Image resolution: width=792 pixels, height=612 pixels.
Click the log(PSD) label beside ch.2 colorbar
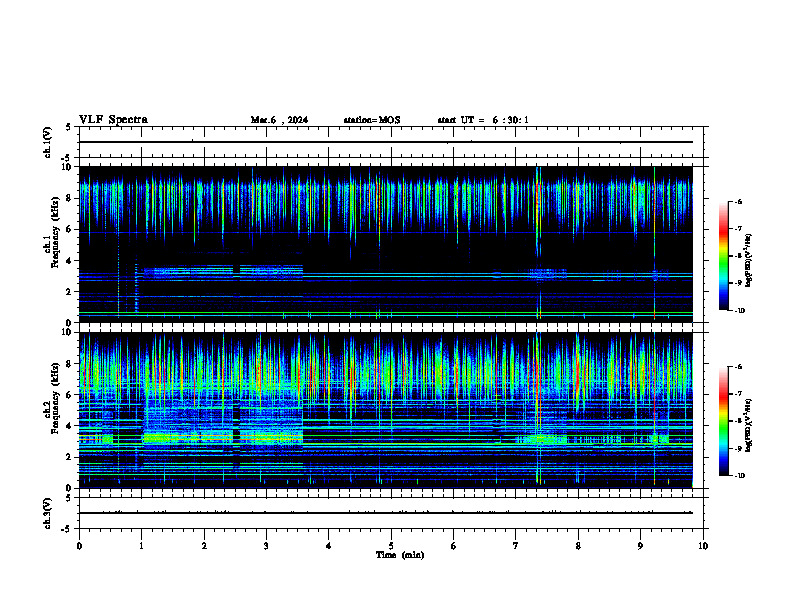coord(750,426)
